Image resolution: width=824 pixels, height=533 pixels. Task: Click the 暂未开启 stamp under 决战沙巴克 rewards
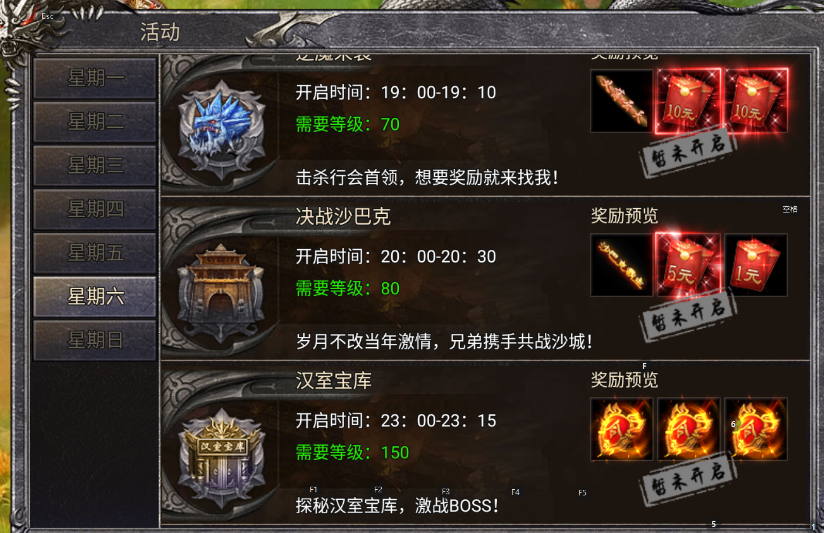coord(688,314)
